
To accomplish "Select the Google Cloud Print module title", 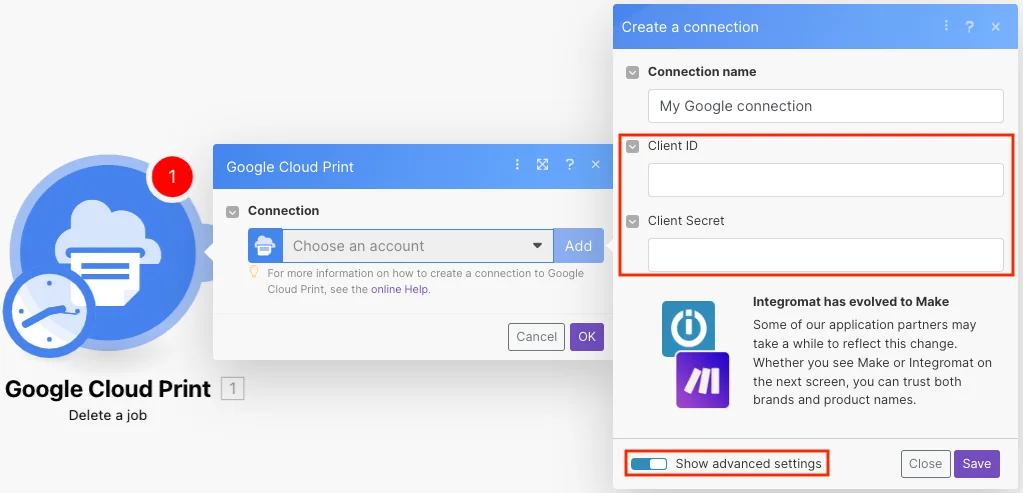I will (x=108, y=389).
